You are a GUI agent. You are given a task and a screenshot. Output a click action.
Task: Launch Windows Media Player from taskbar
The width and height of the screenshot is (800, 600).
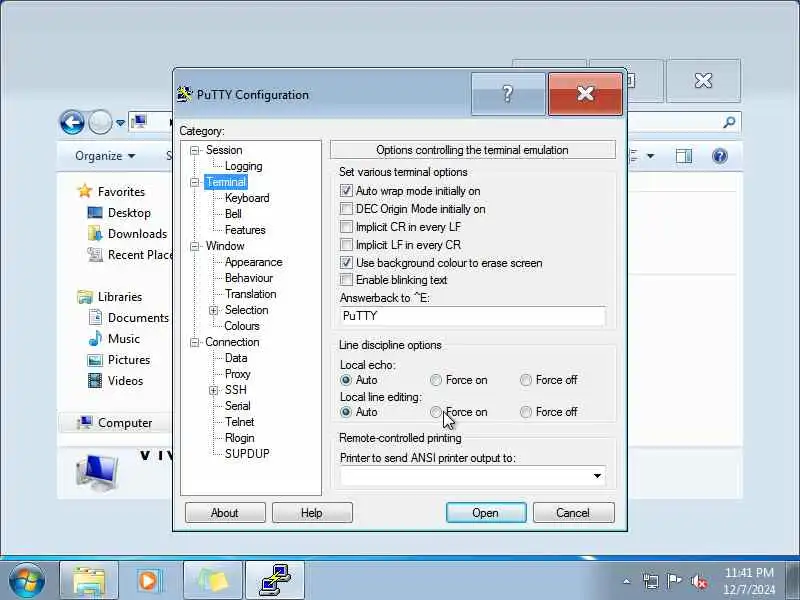pos(151,580)
